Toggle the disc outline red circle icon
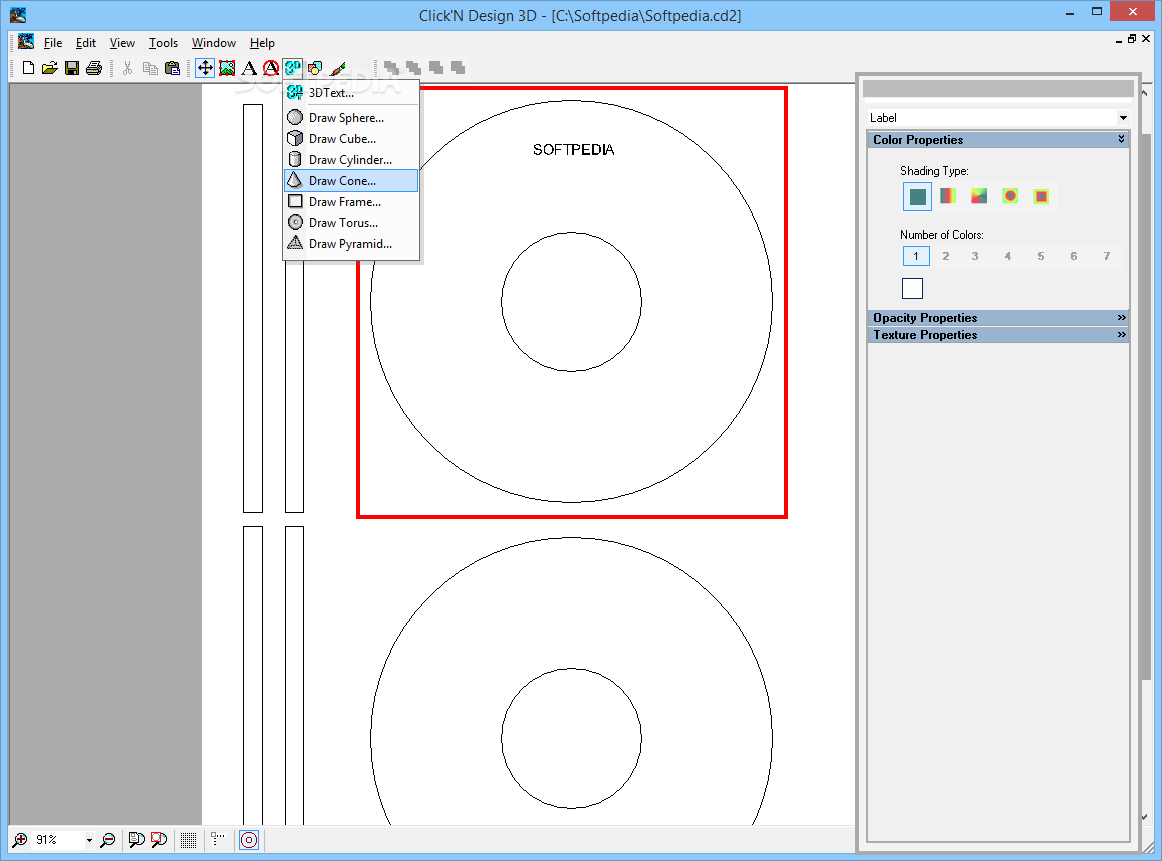Viewport: 1162px width, 861px height. point(249,840)
